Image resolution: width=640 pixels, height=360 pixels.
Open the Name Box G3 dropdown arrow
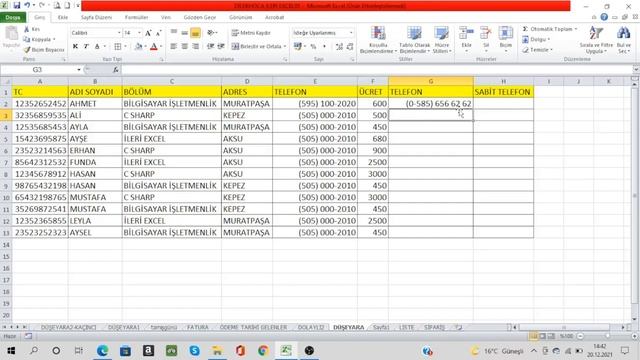coord(79,70)
